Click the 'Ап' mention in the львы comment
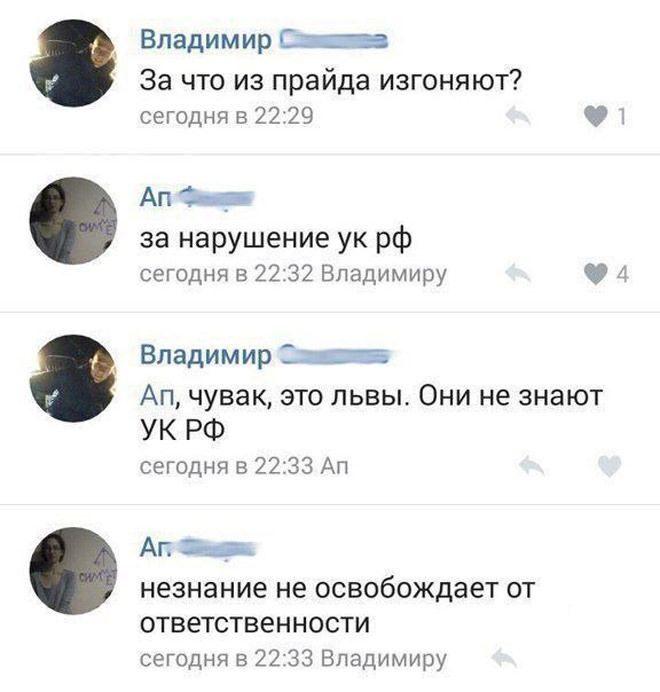The height and width of the screenshot is (692, 660). coord(157,396)
